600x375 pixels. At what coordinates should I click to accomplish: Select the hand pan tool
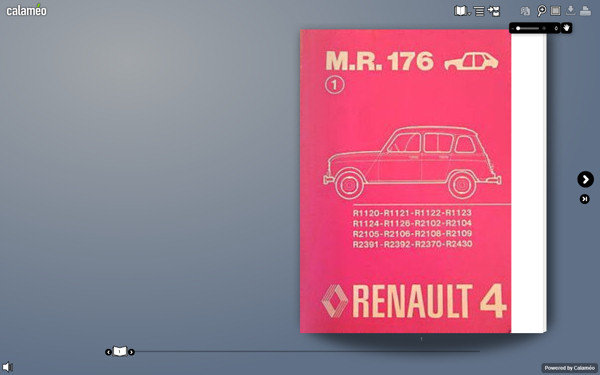566,28
